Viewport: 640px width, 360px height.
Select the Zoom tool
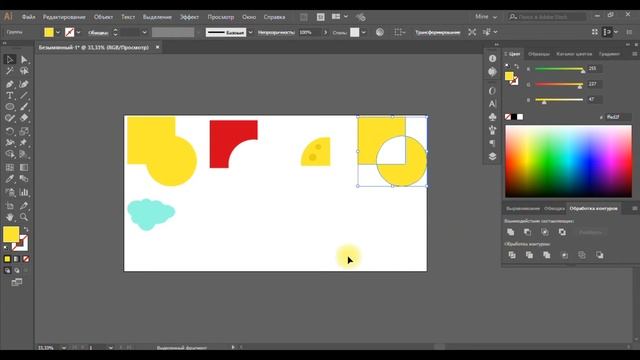24,217
